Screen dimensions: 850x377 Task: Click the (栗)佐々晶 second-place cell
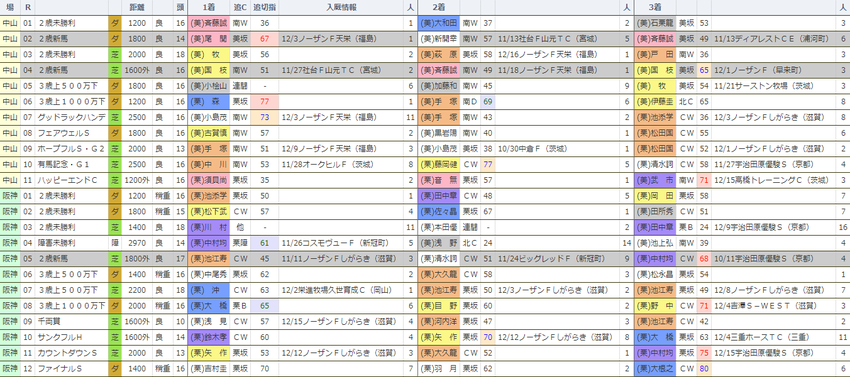(x=439, y=212)
